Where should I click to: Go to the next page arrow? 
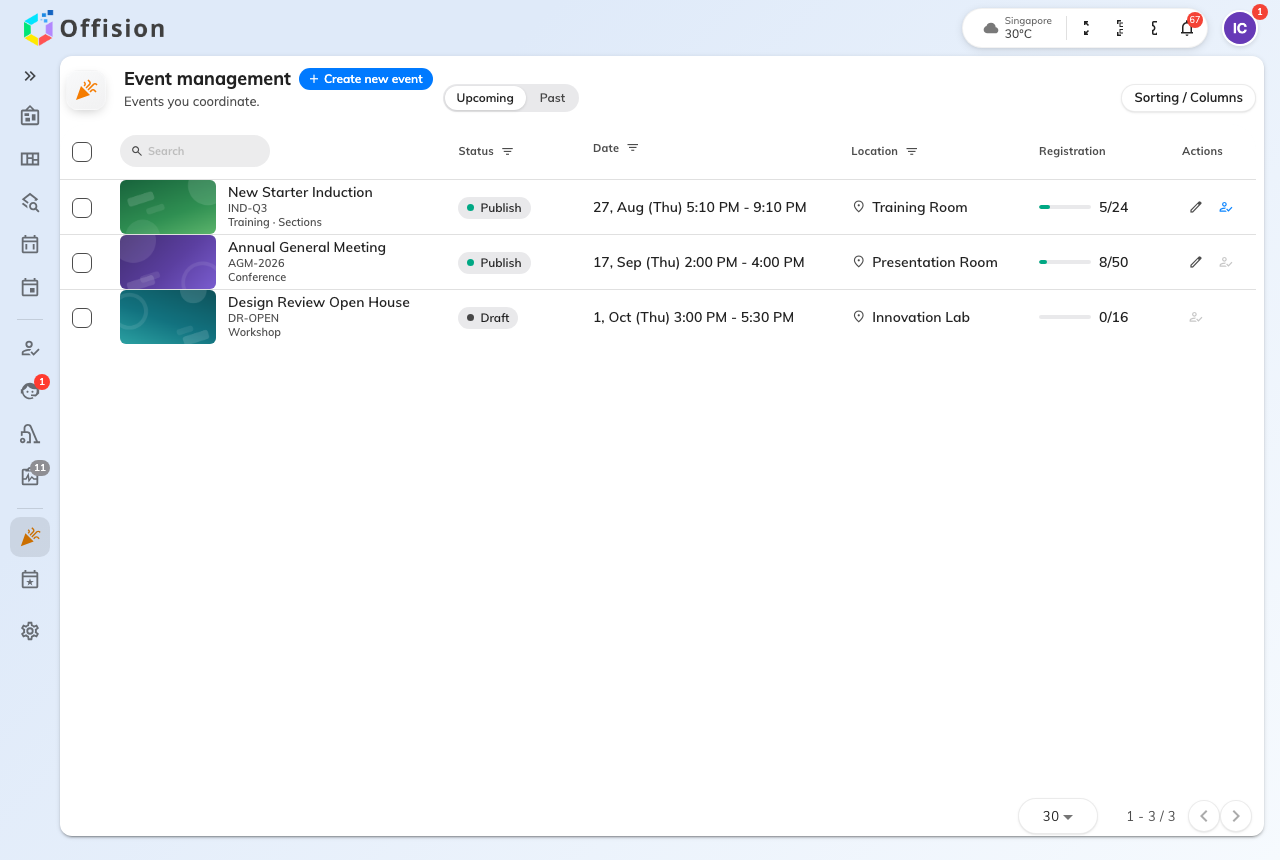[x=1236, y=816]
